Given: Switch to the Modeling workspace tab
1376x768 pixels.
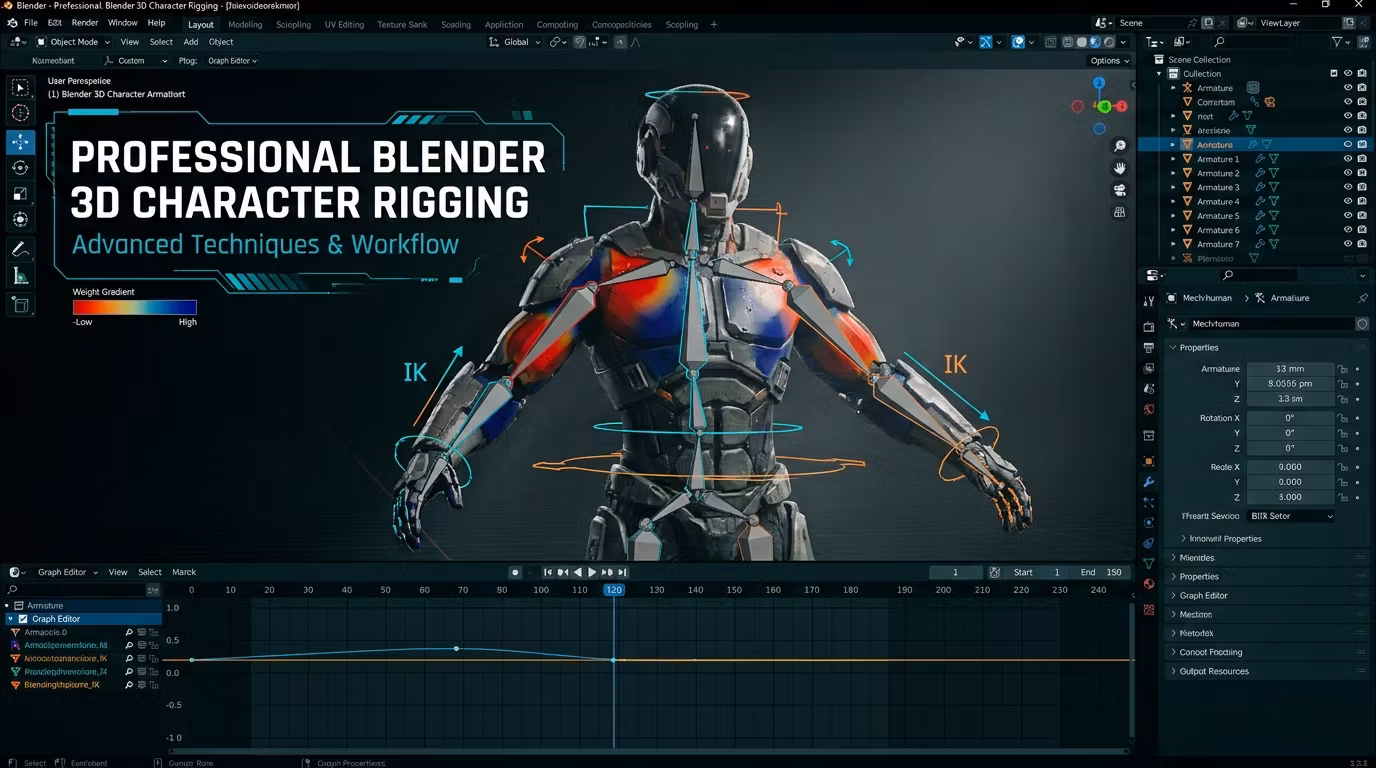Looking at the screenshot, I should (245, 24).
